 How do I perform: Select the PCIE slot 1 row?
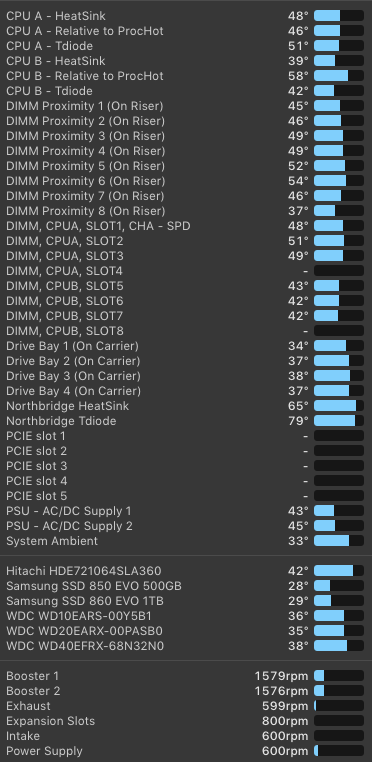[186, 436]
